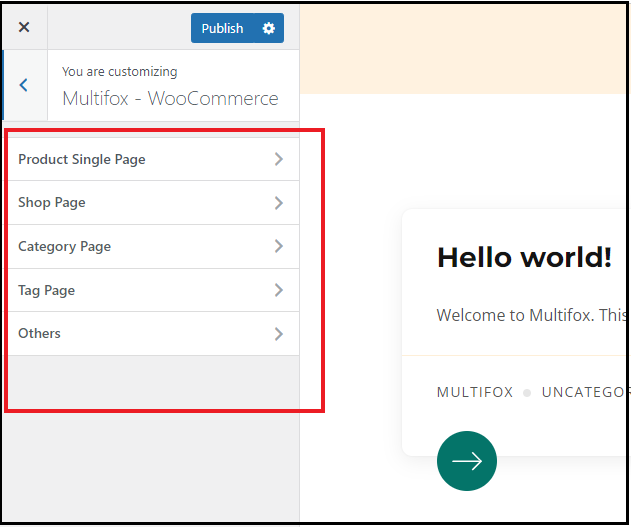Open the Others settings section
The image size is (631, 527).
[x=154, y=333]
